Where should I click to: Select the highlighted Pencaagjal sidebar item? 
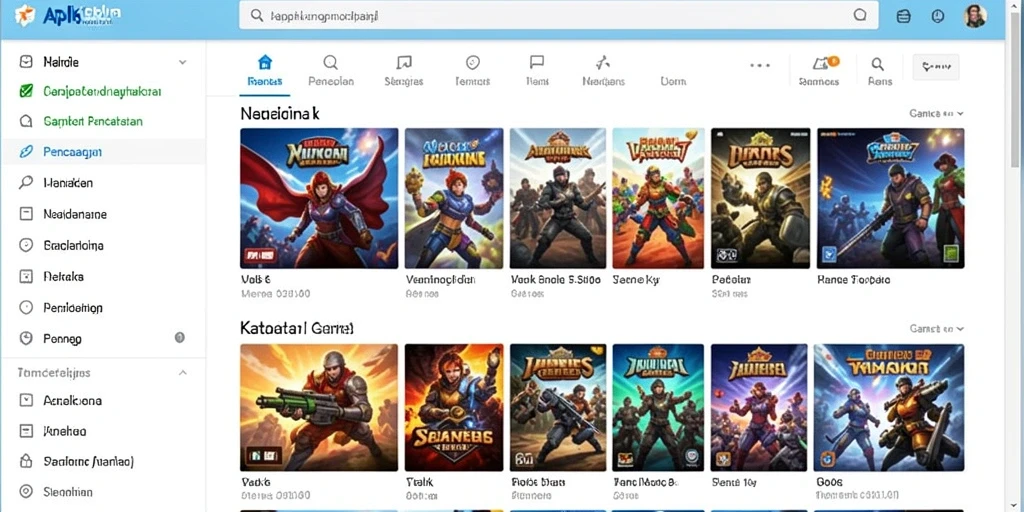click(103, 152)
